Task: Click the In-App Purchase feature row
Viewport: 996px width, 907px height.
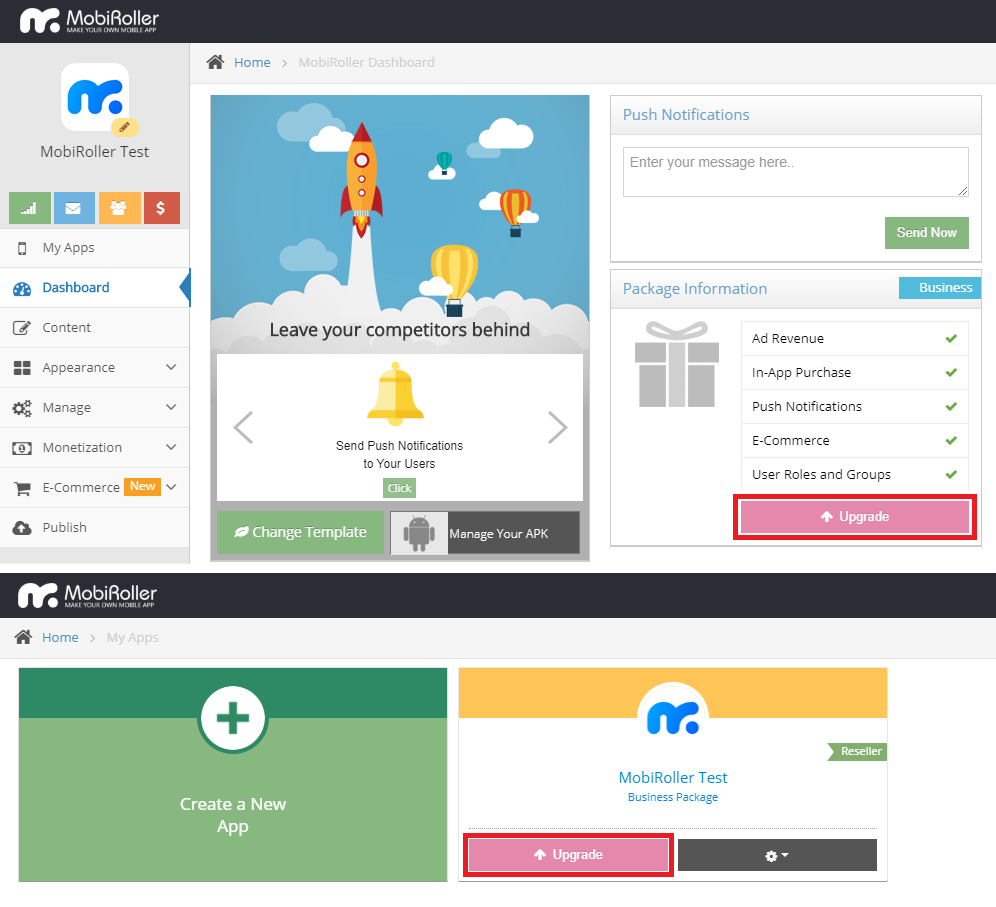Action: click(854, 373)
